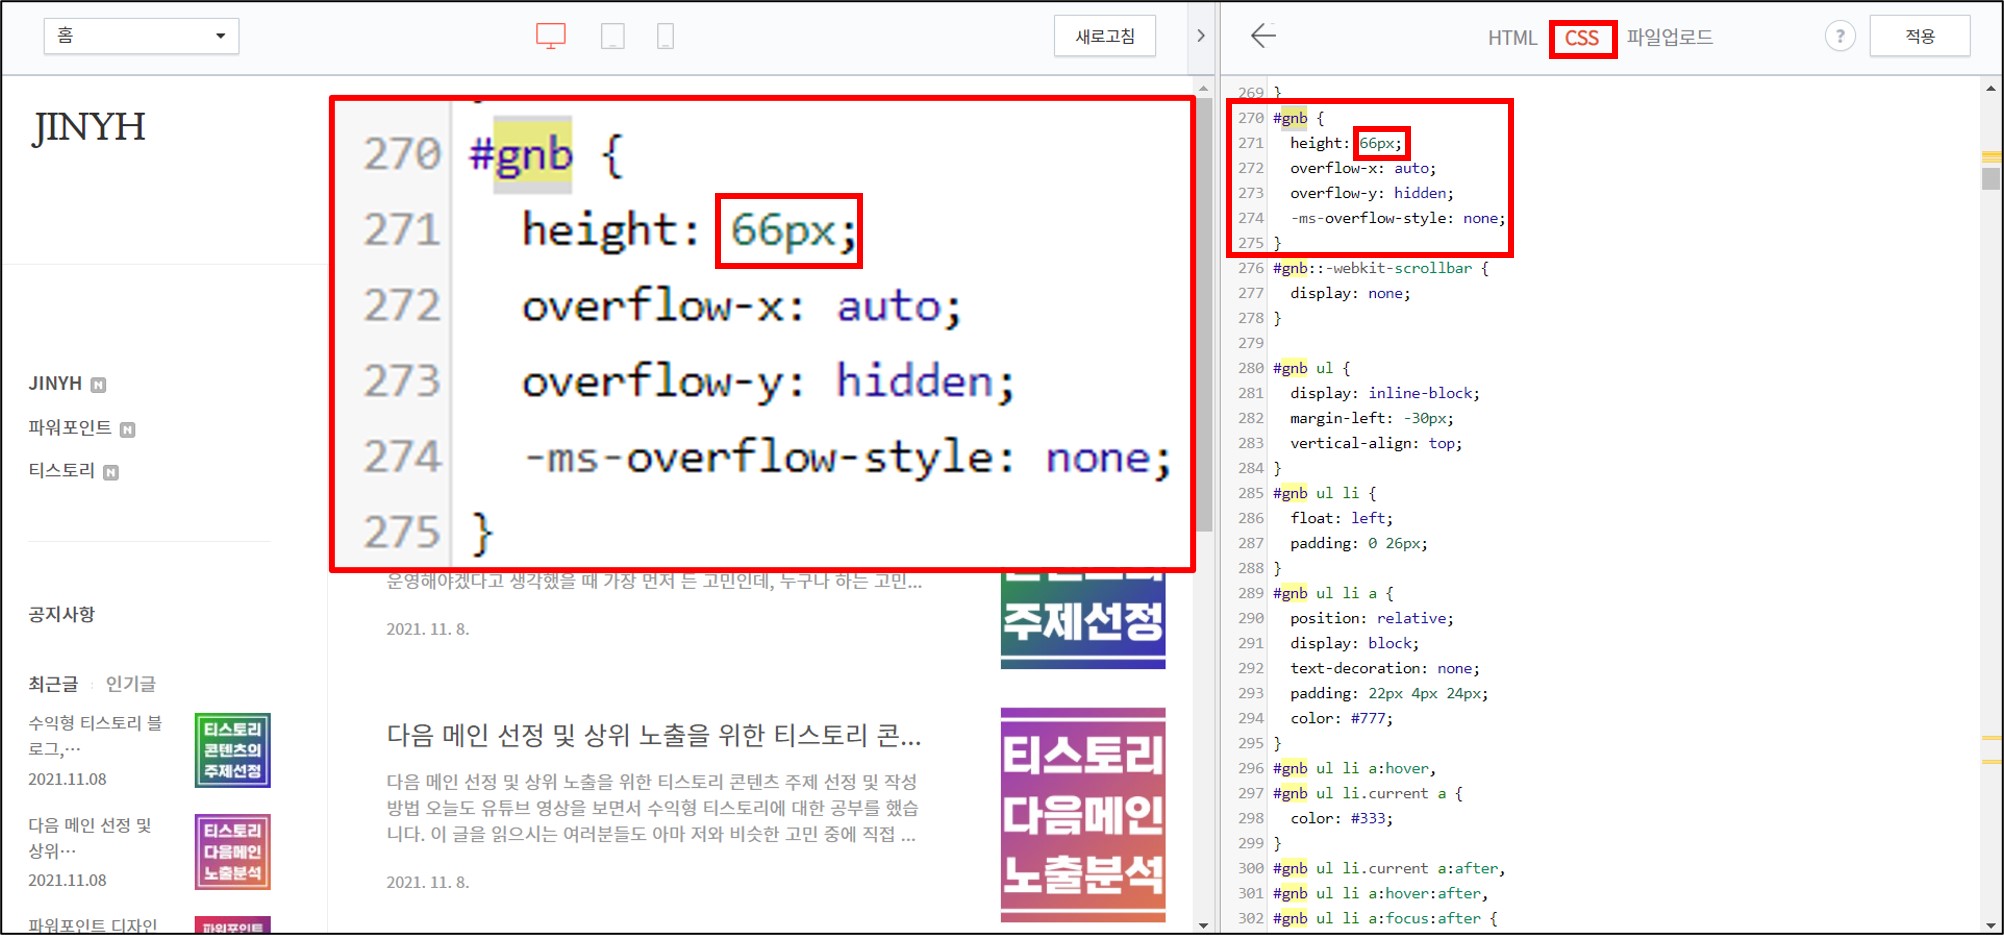Click float: left on line 286

coord(1341,518)
